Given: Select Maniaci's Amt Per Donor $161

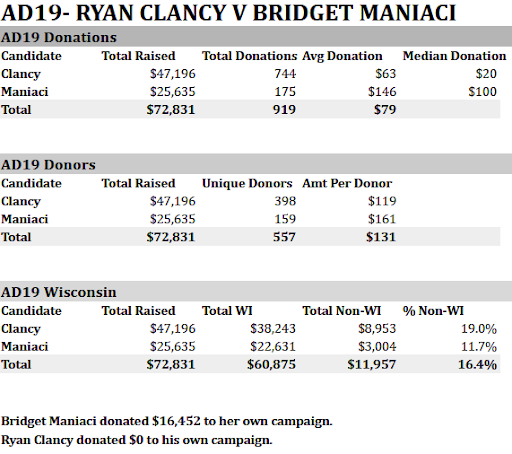Looking at the screenshot, I should pyautogui.click(x=382, y=219).
